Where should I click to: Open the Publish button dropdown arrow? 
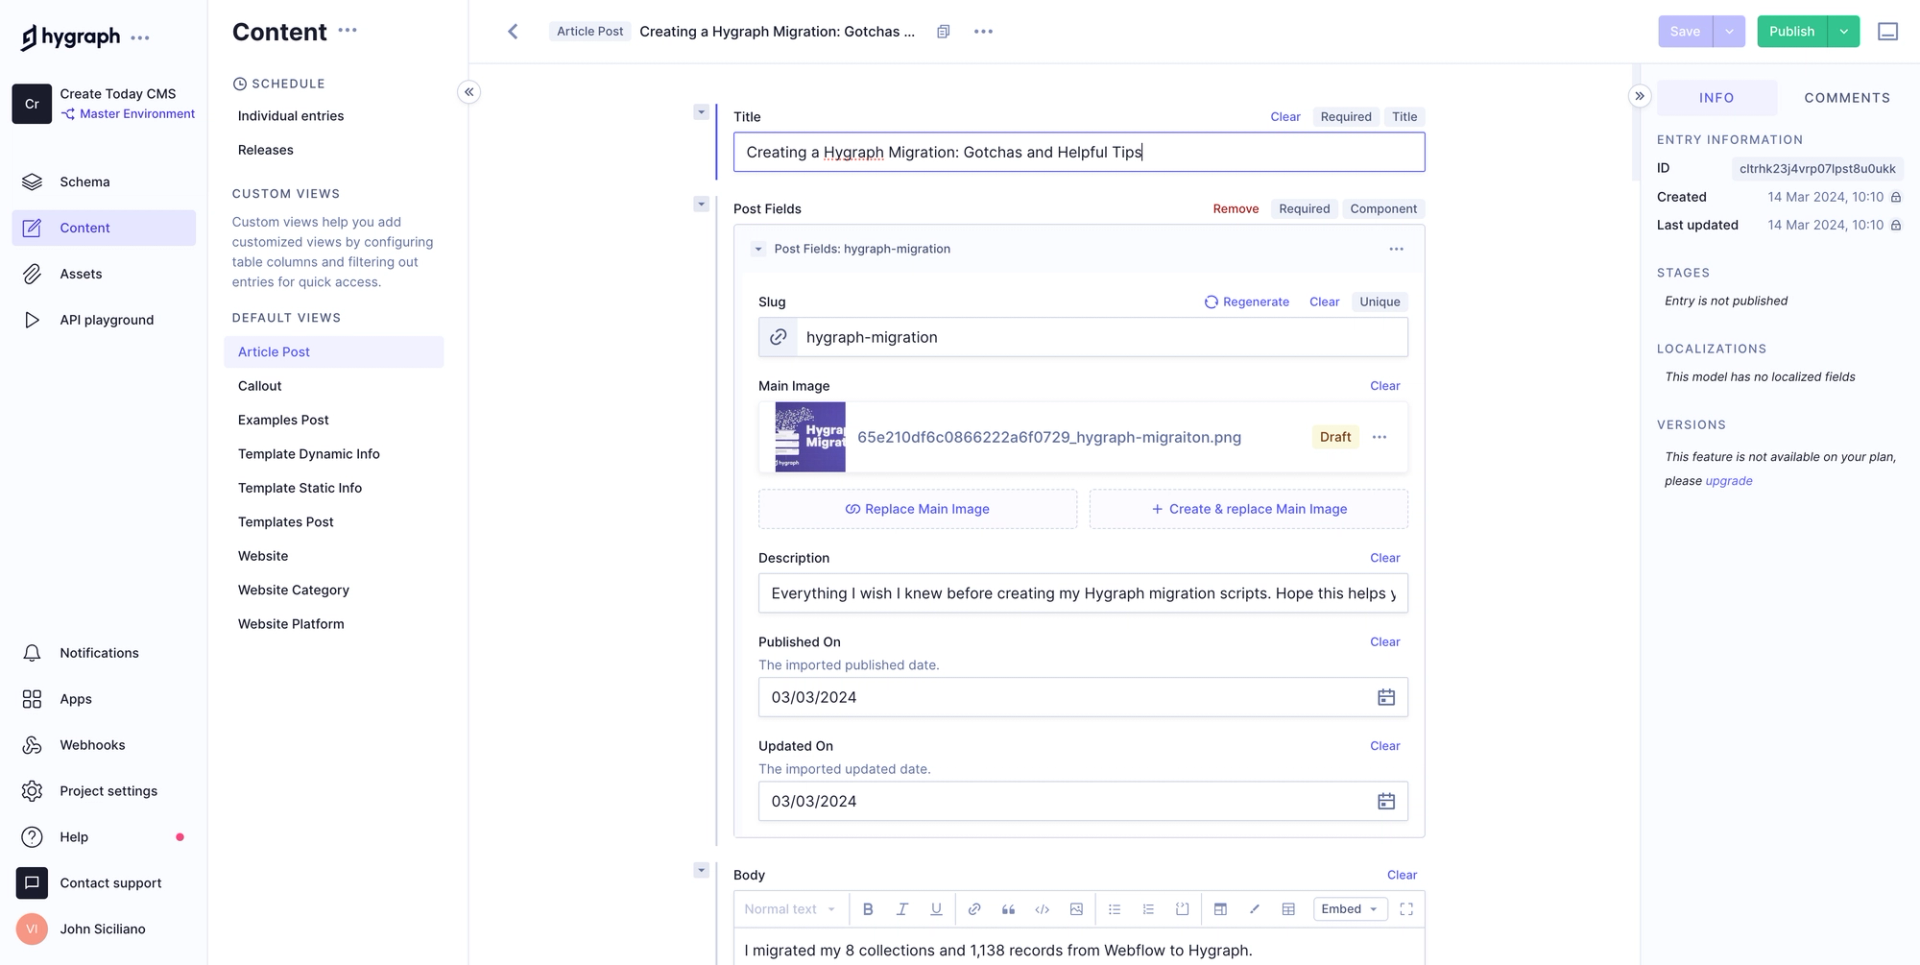coord(1843,32)
